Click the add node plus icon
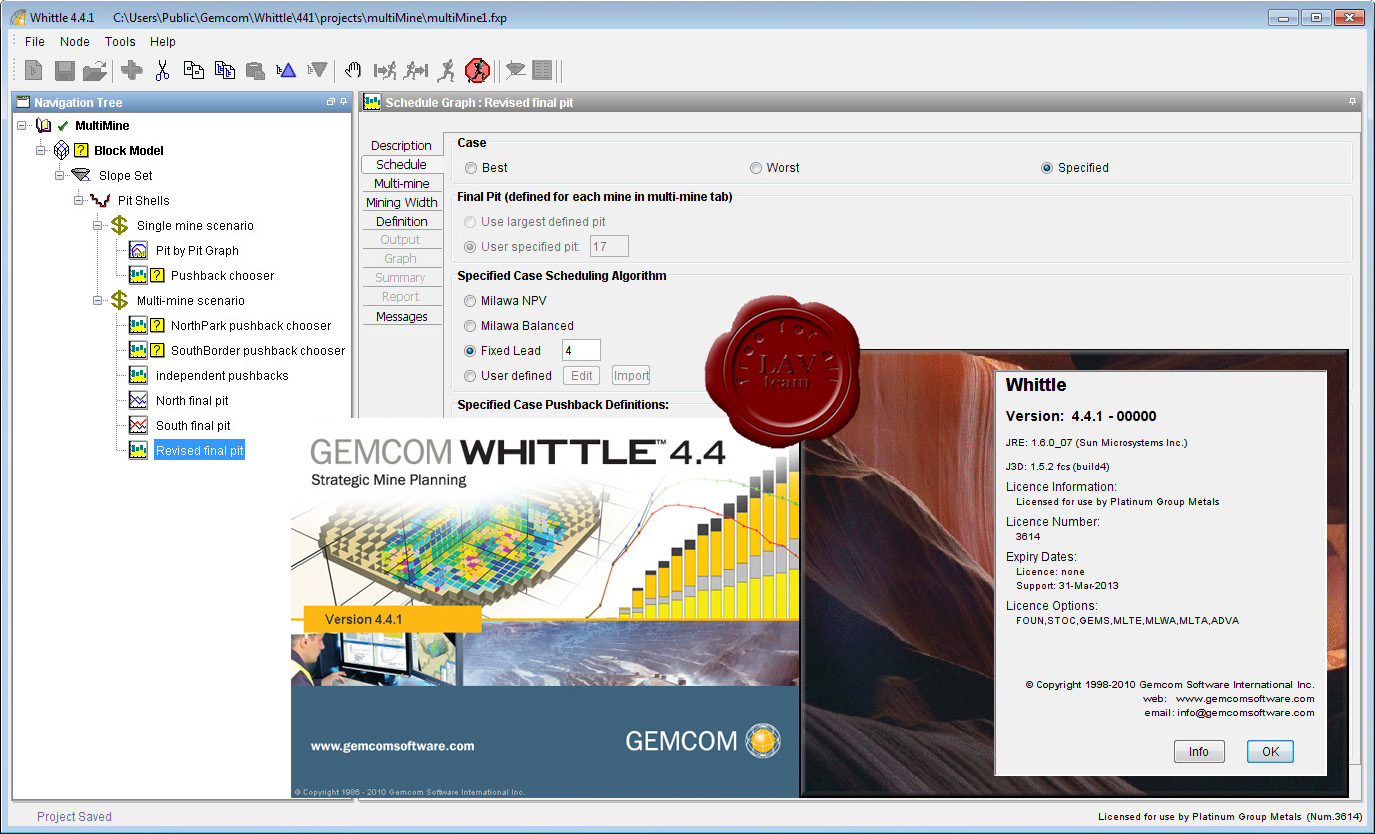The height and width of the screenshot is (834, 1375). [131, 70]
